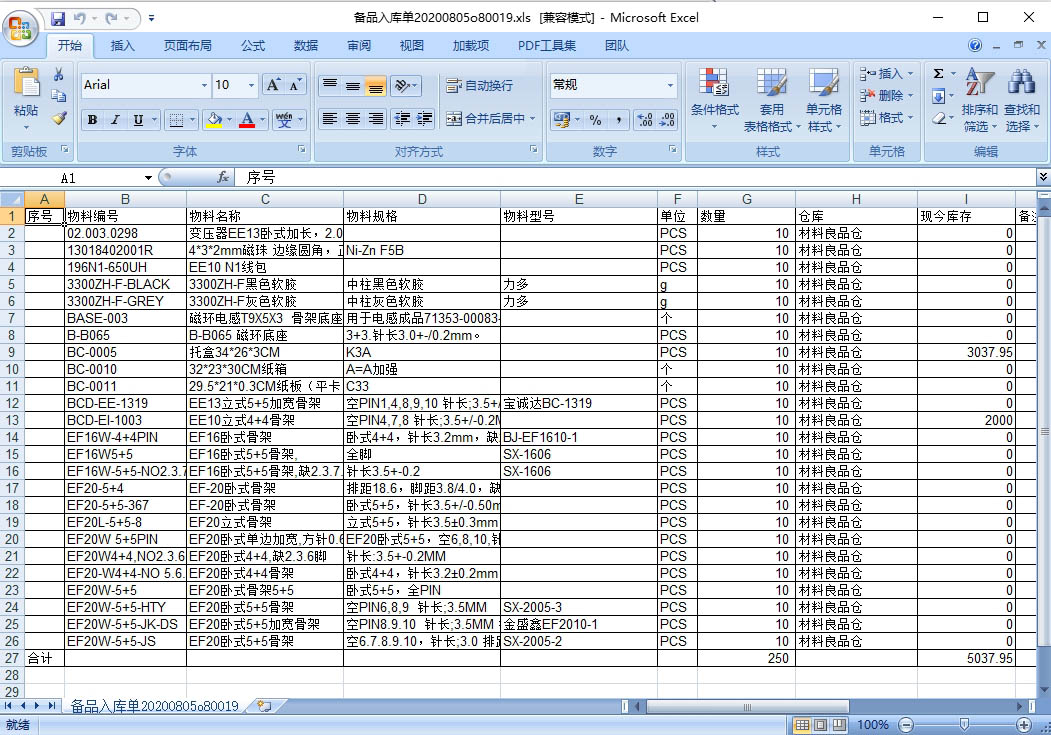Image resolution: width=1051 pixels, height=735 pixels.
Task: Click the Save icon in quick access toolbar
Action: 58,18
